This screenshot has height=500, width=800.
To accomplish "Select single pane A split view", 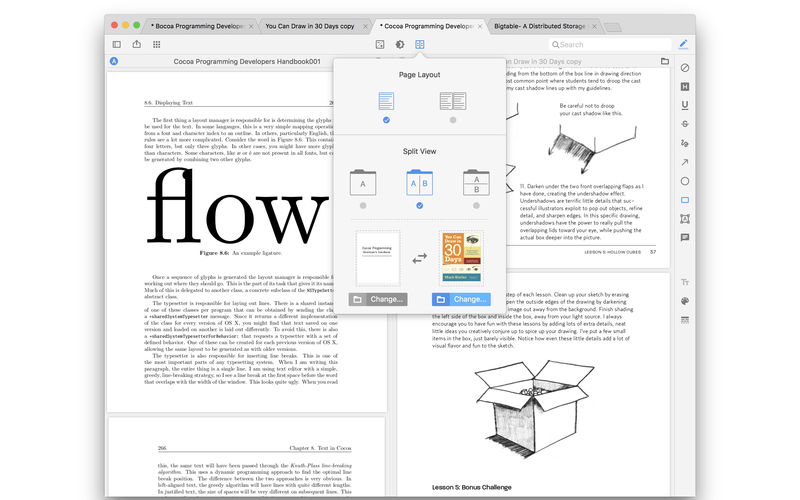I will pos(363,206).
